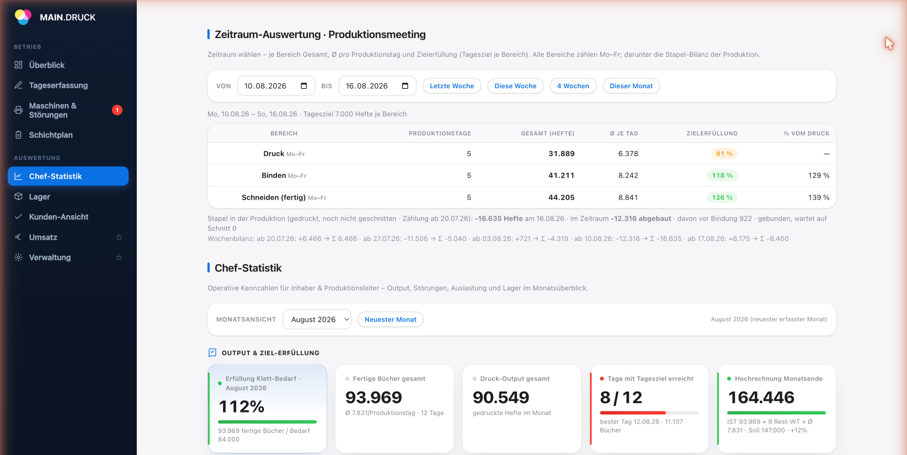Click 129 % in the Binden row
This screenshot has height=455, width=907.
tap(818, 175)
